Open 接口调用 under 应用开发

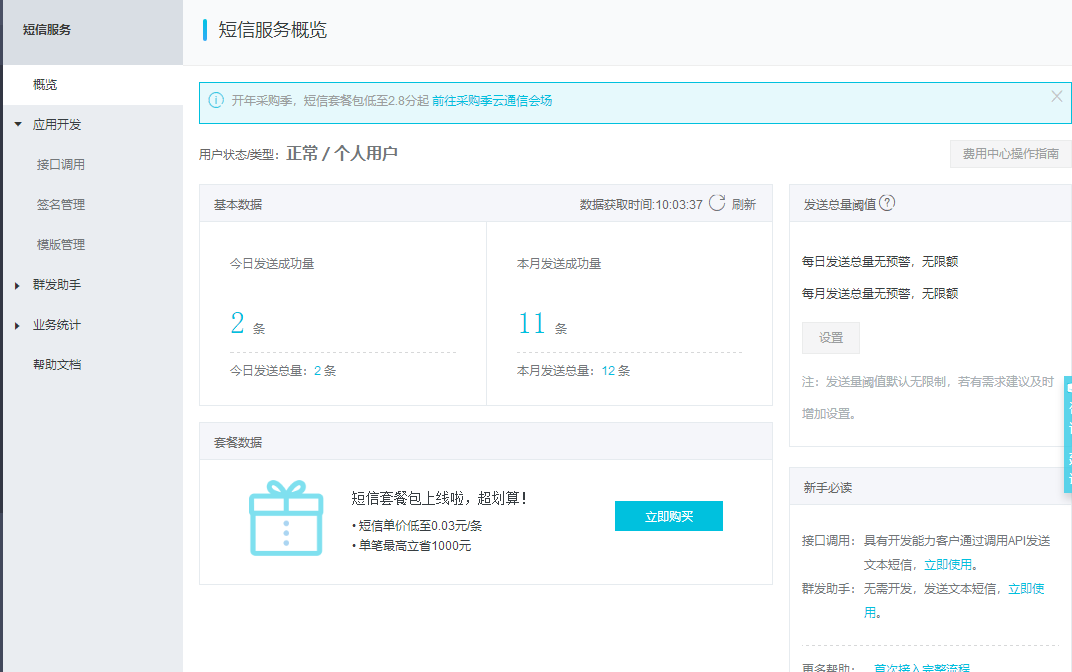61,165
